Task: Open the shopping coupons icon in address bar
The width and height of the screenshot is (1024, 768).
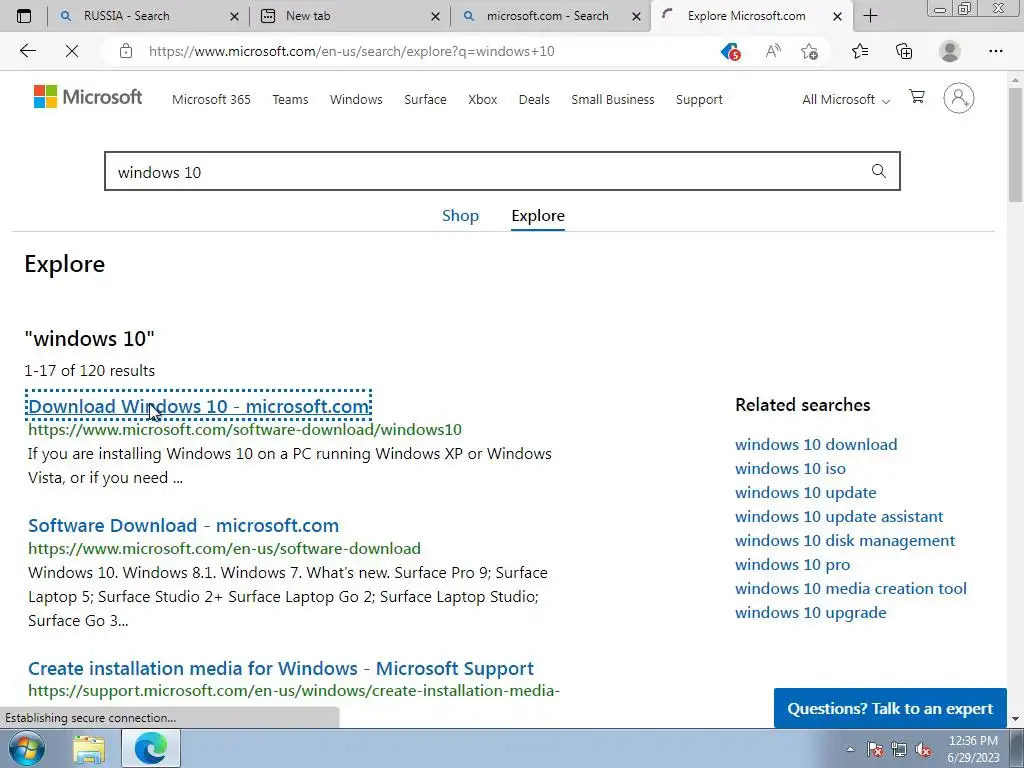Action: 730,51
